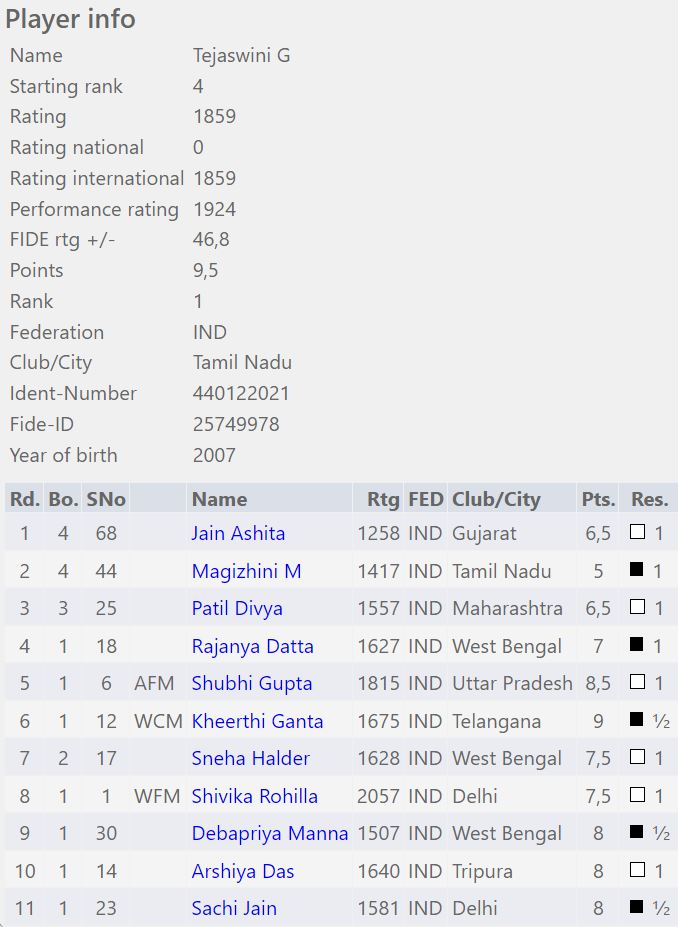Viewport: 678px width, 927px height.
Task: Open Magizhini M's player link
Action: [246, 571]
